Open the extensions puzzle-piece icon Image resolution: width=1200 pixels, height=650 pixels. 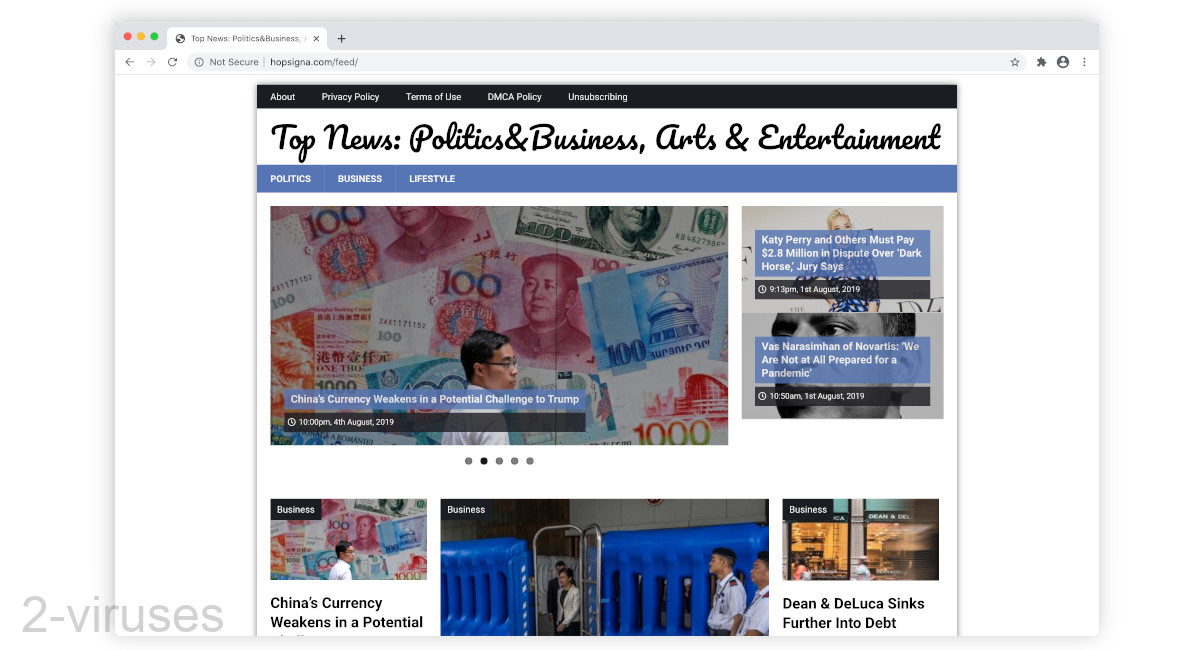click(x=1040, y=61)
